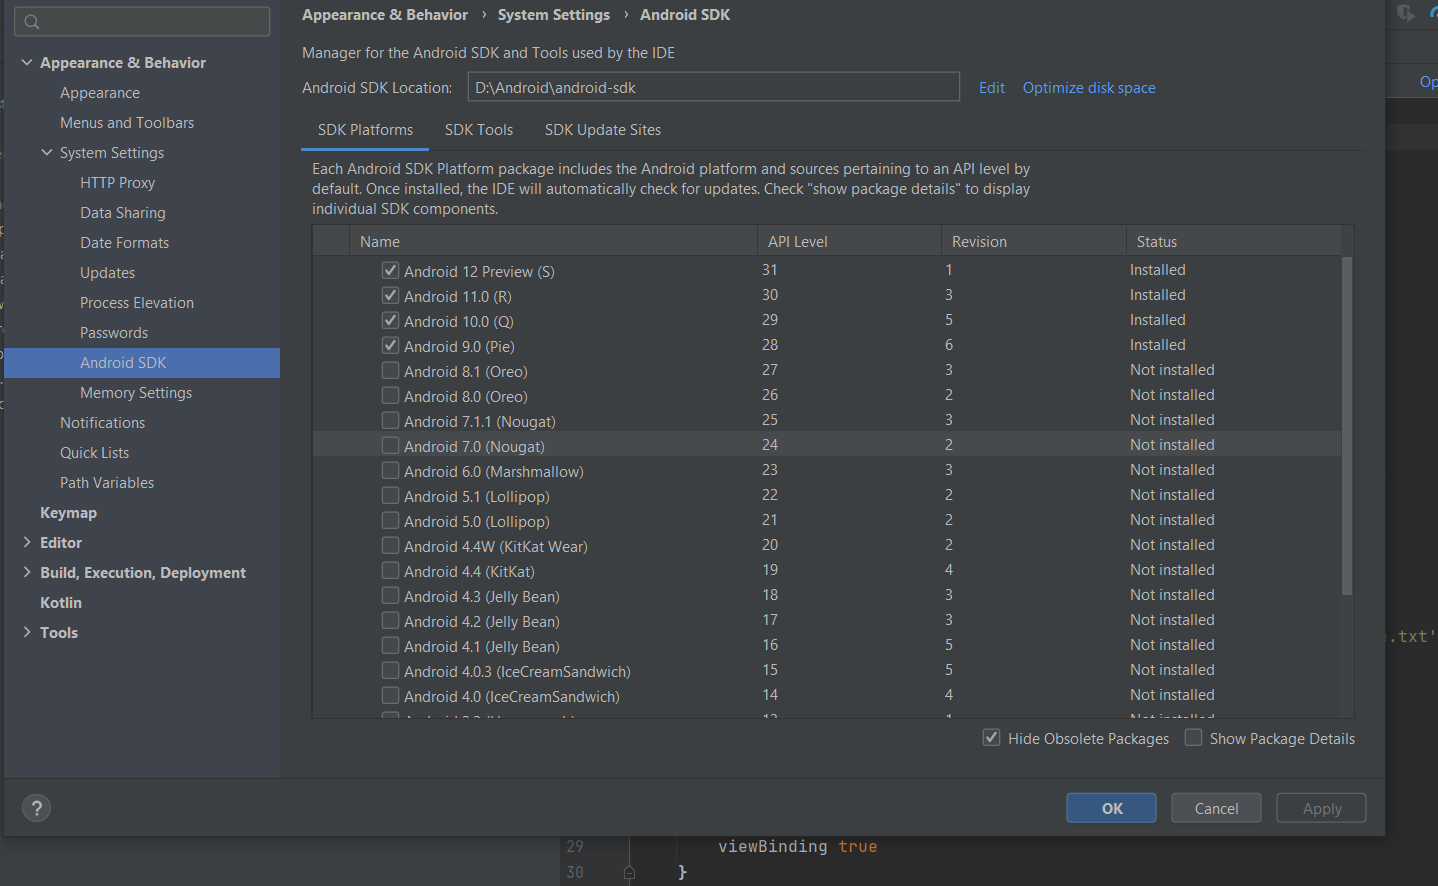Open the SDK Update Sites tab
The width and height of the screenshot is (1438, 886).
tap(603, 130)
